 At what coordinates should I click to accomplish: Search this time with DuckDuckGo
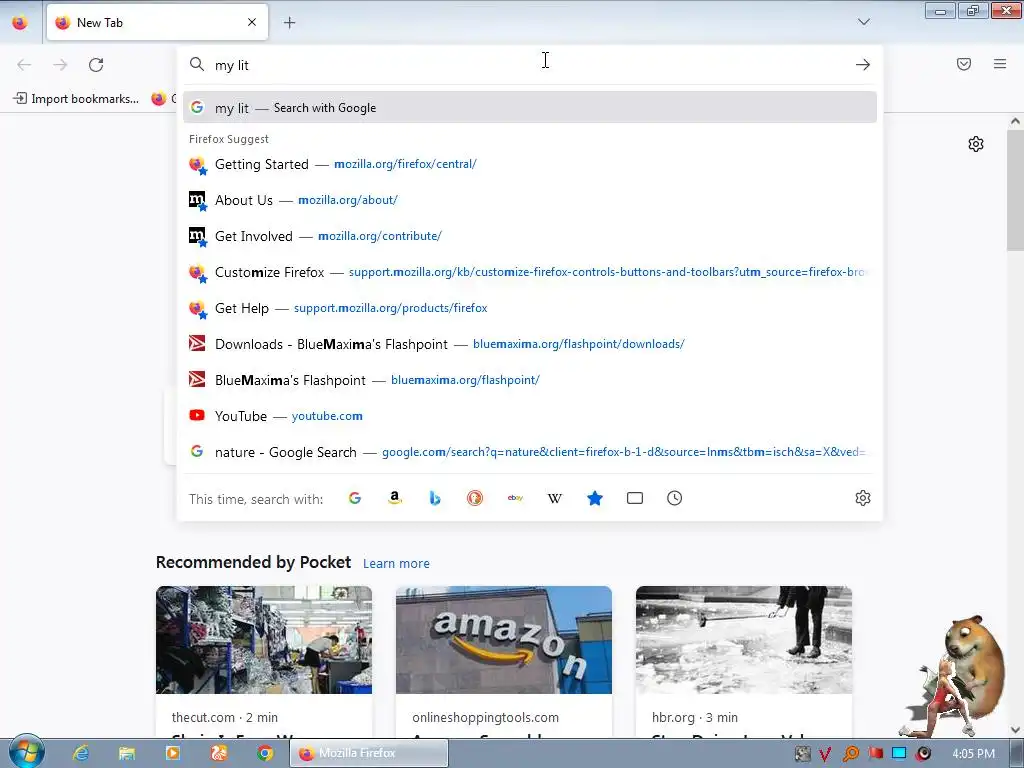click(x=475, y=498)
